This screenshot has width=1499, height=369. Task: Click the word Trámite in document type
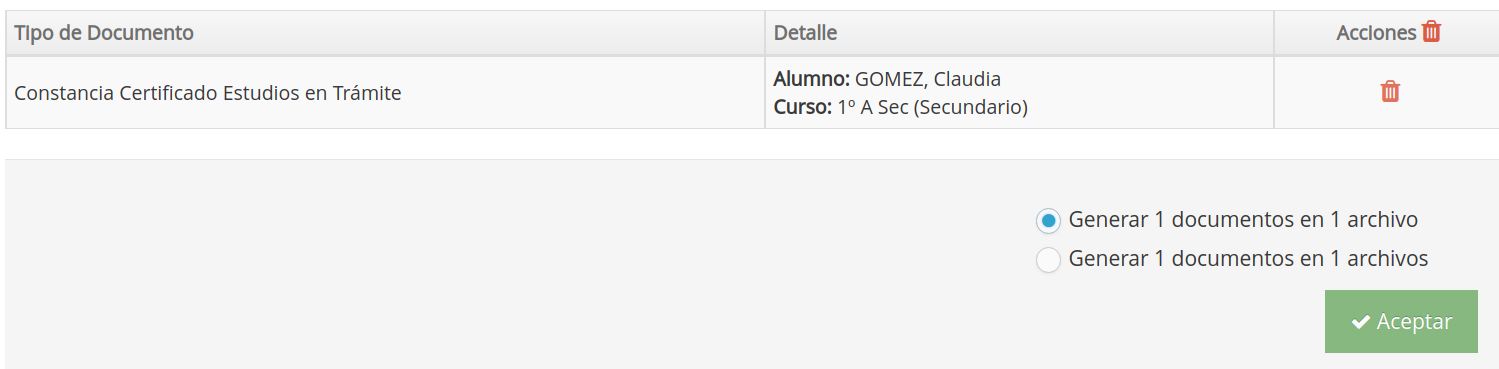[x=366, y=93]
